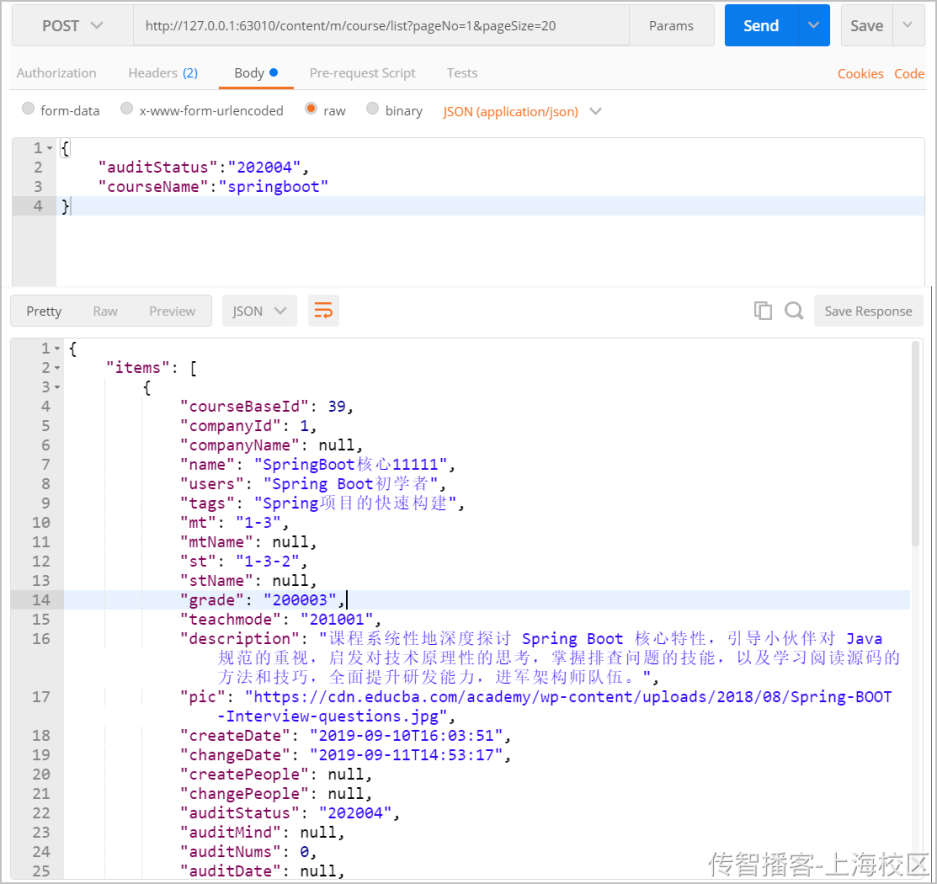Click the "changePeople": null response line
Image resolution: width=937 pixels, height=884 pixels.
tap(276, 794)
